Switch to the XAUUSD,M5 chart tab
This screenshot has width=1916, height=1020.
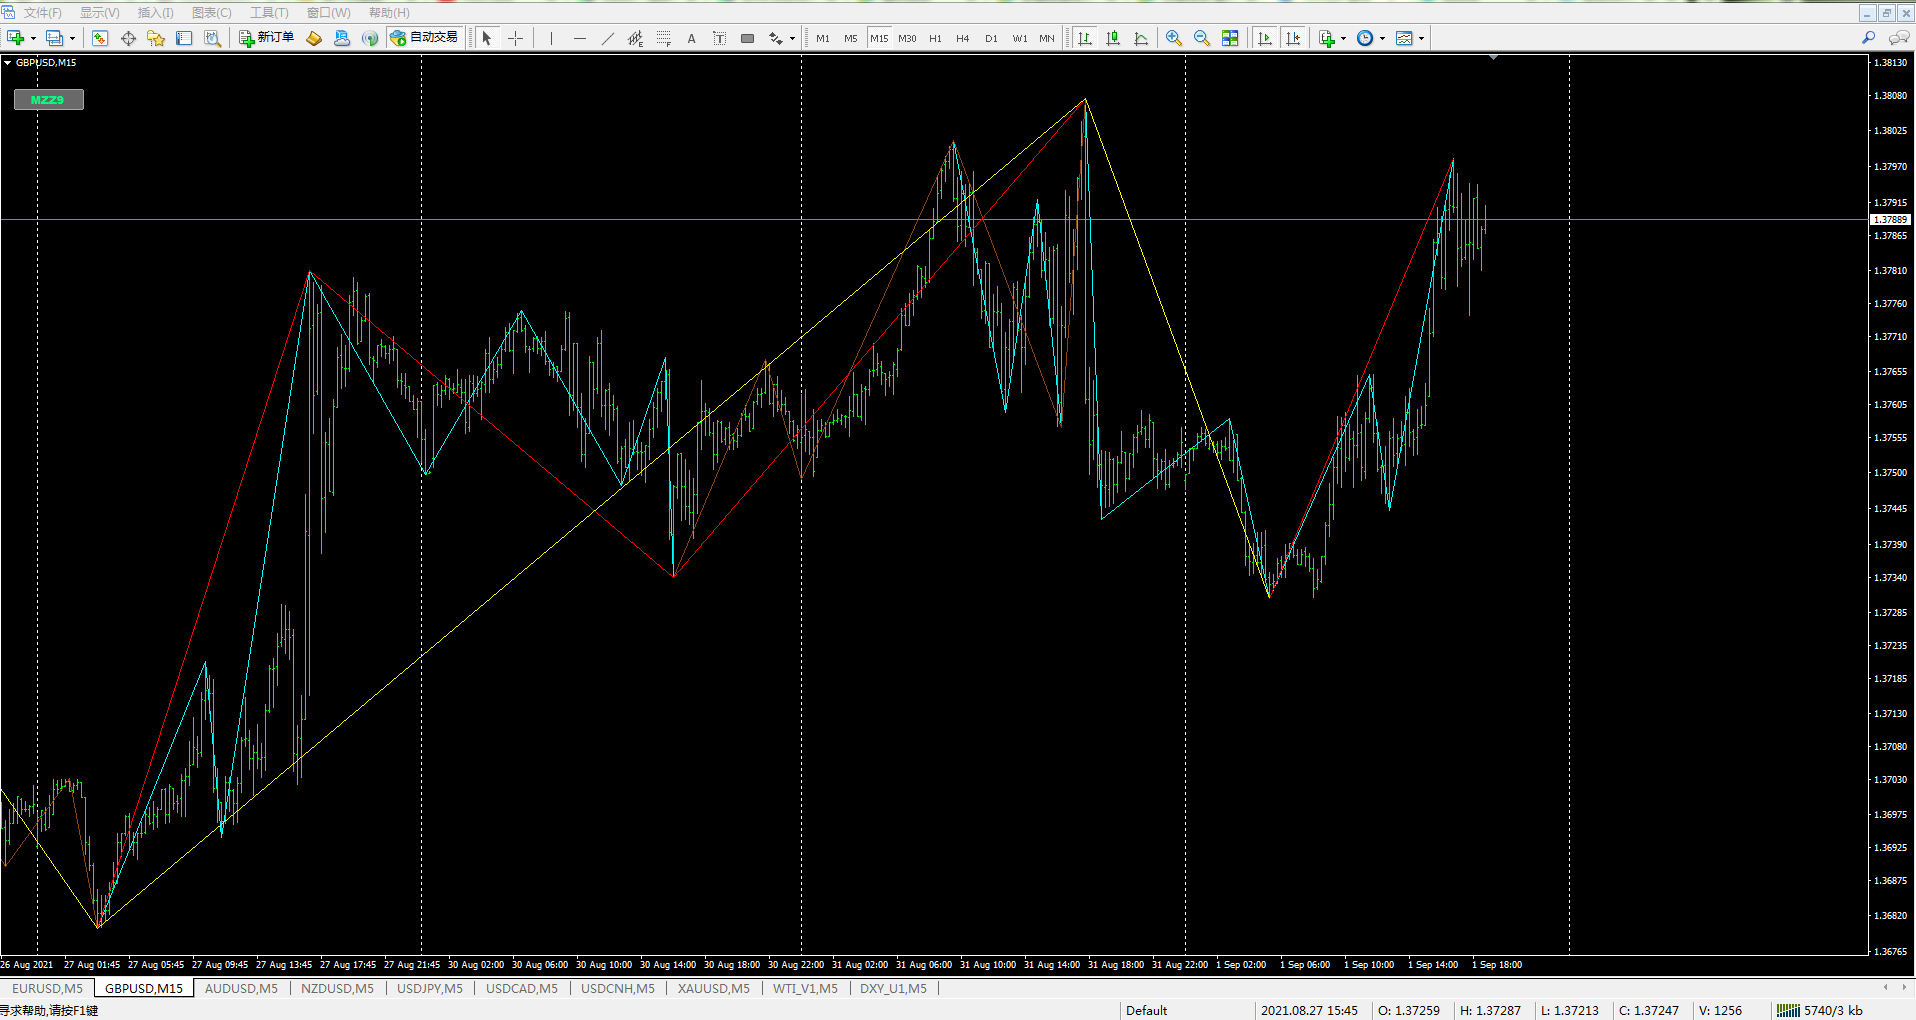click(x=713, y=988)
